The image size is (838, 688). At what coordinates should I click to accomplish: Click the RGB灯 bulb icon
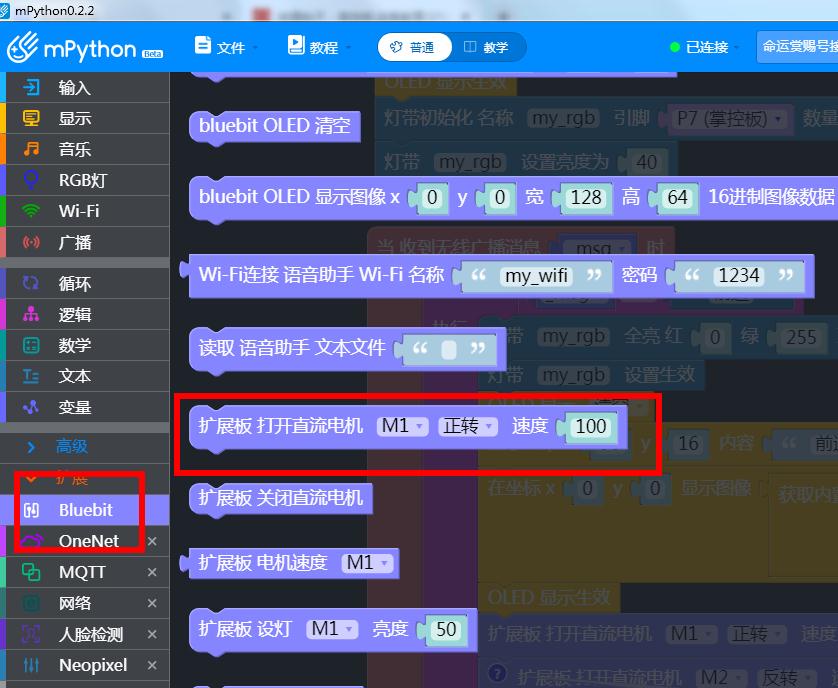pos(31,180)
